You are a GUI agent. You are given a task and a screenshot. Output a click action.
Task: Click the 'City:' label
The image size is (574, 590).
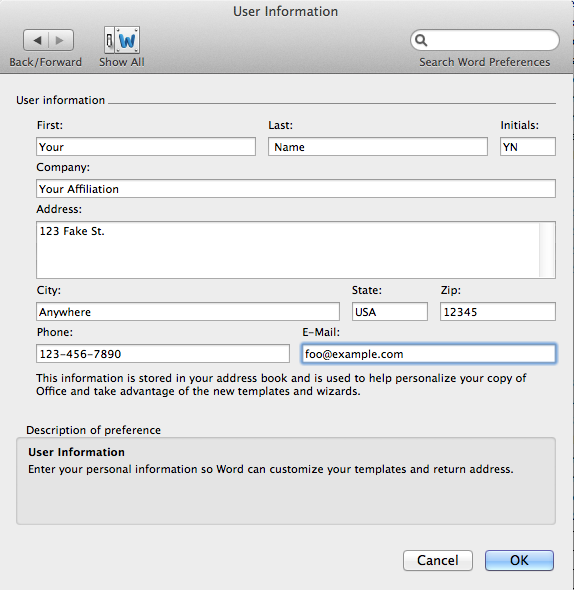49,290
